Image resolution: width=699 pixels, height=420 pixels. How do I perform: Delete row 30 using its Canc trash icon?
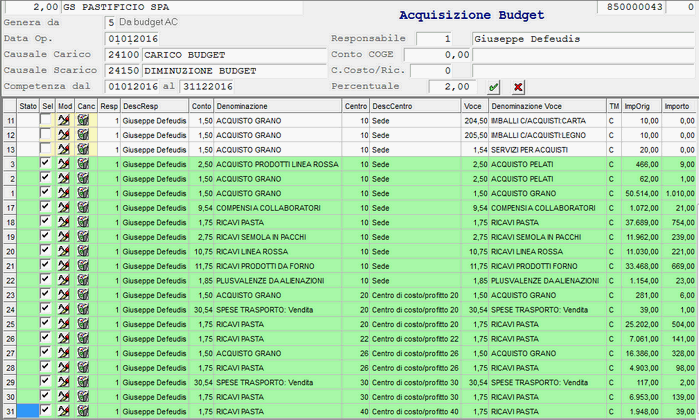[x=83, y=396]
